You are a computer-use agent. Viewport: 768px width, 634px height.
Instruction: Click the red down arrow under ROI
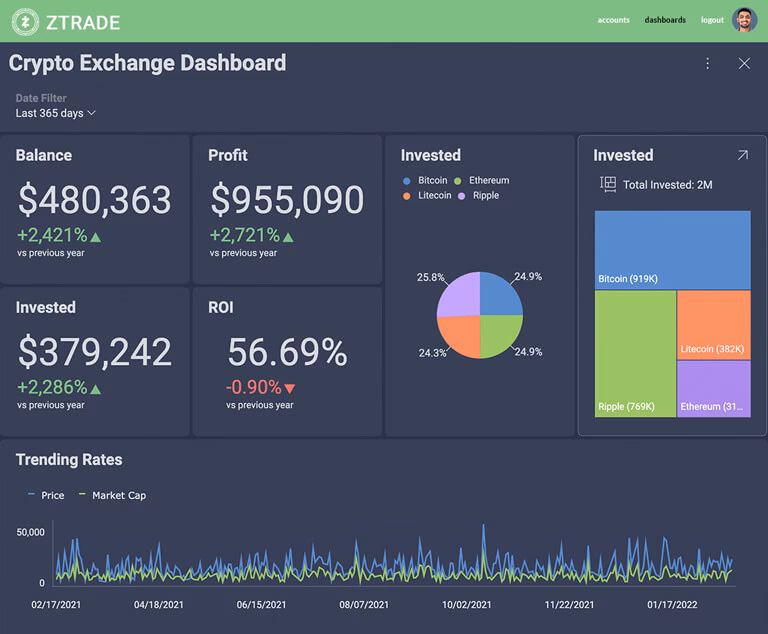pyautogui.click(x=290, y=388)
